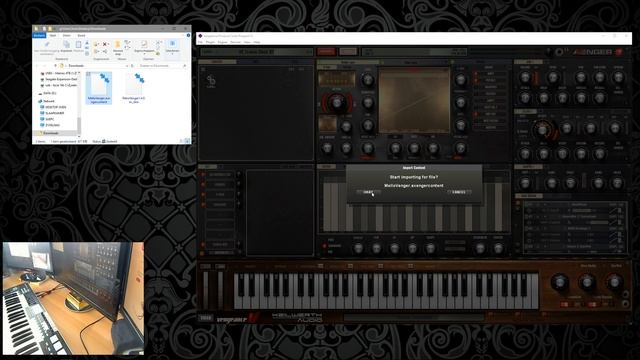640x360 pixels.
Task: Select the second, unselected file in the Downloads folder
Action: click(134, 88)
